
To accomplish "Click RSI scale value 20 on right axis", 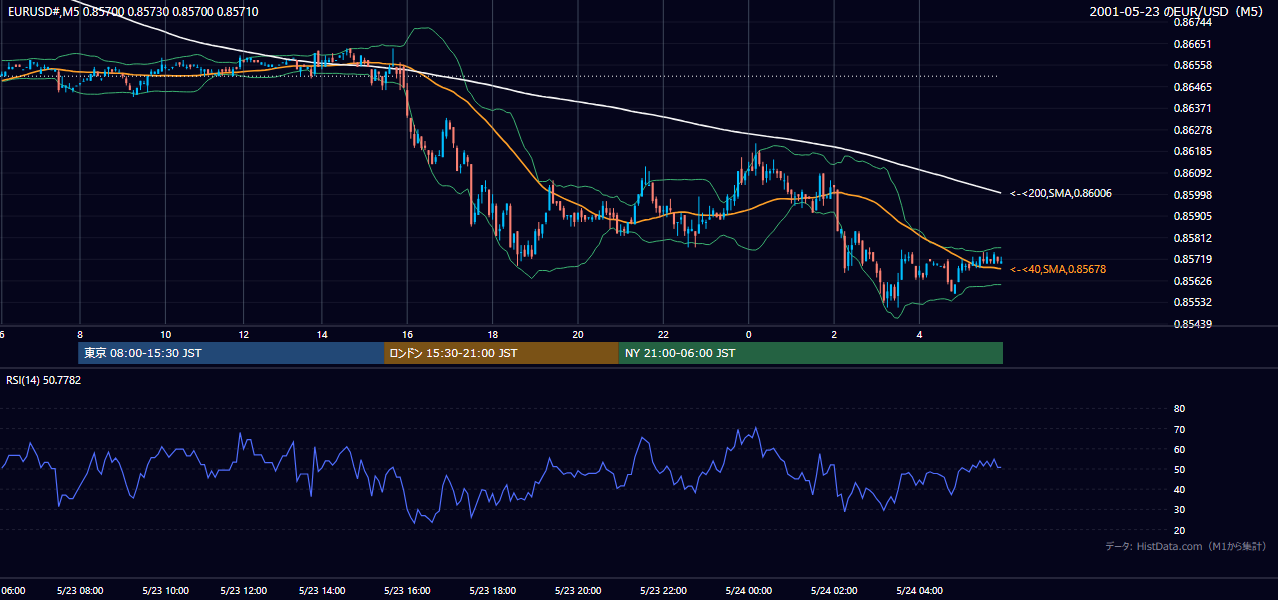I will point(1179,530).
